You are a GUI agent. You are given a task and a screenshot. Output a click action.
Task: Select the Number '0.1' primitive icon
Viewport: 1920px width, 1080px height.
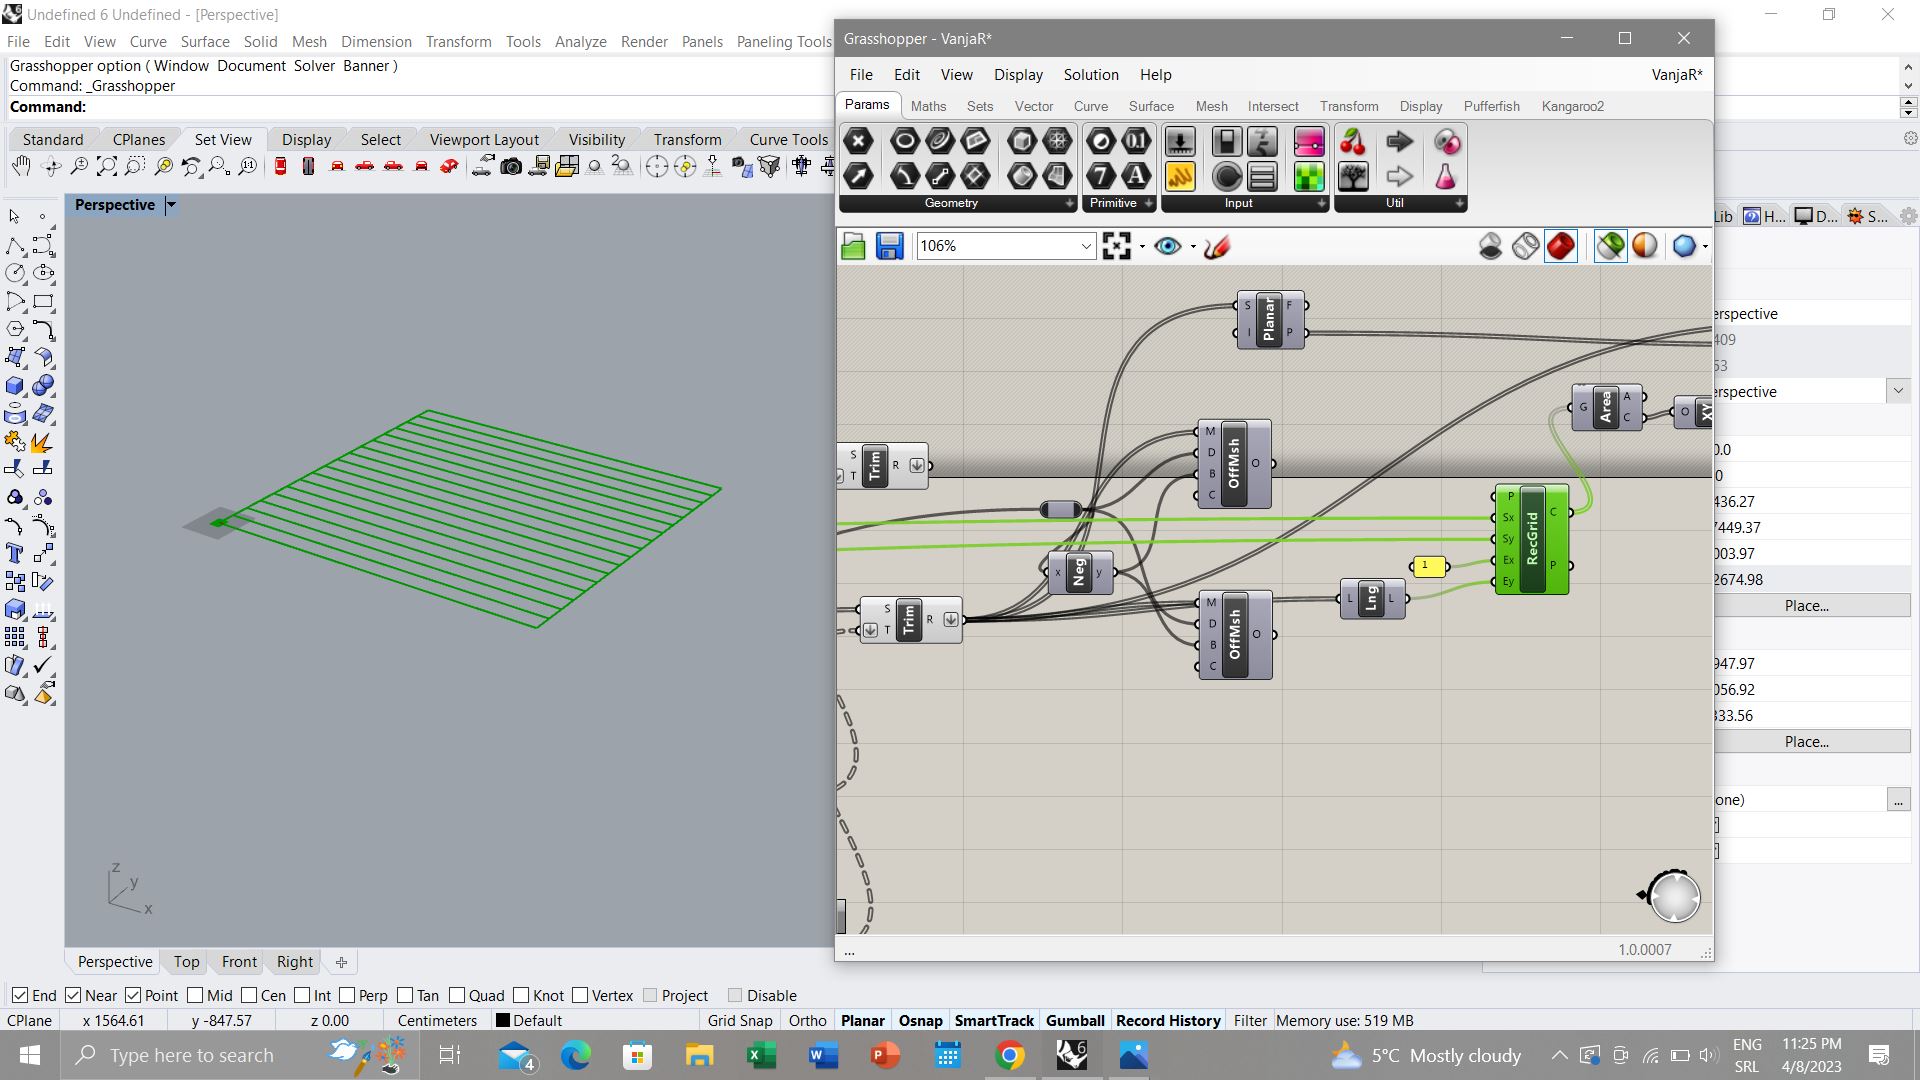pos(1136,141)
